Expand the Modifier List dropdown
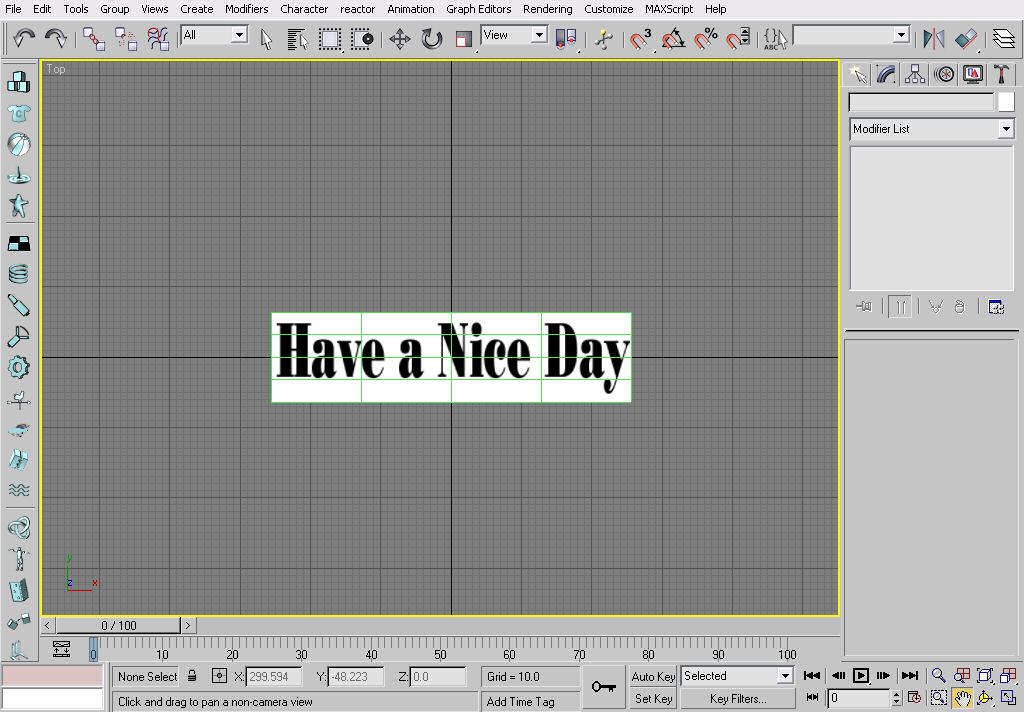 tap(931, 129)
